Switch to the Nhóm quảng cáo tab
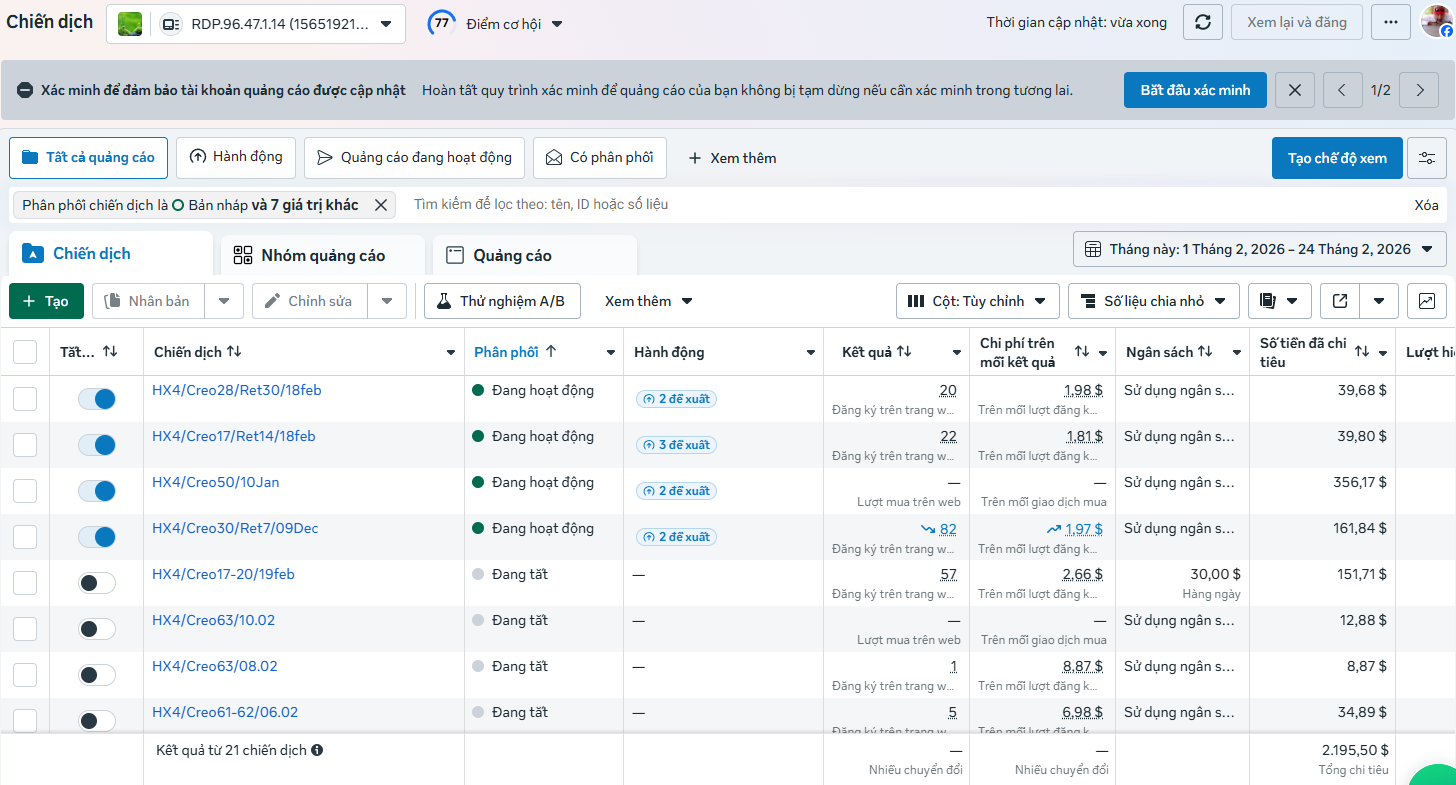 coord(322,255)
